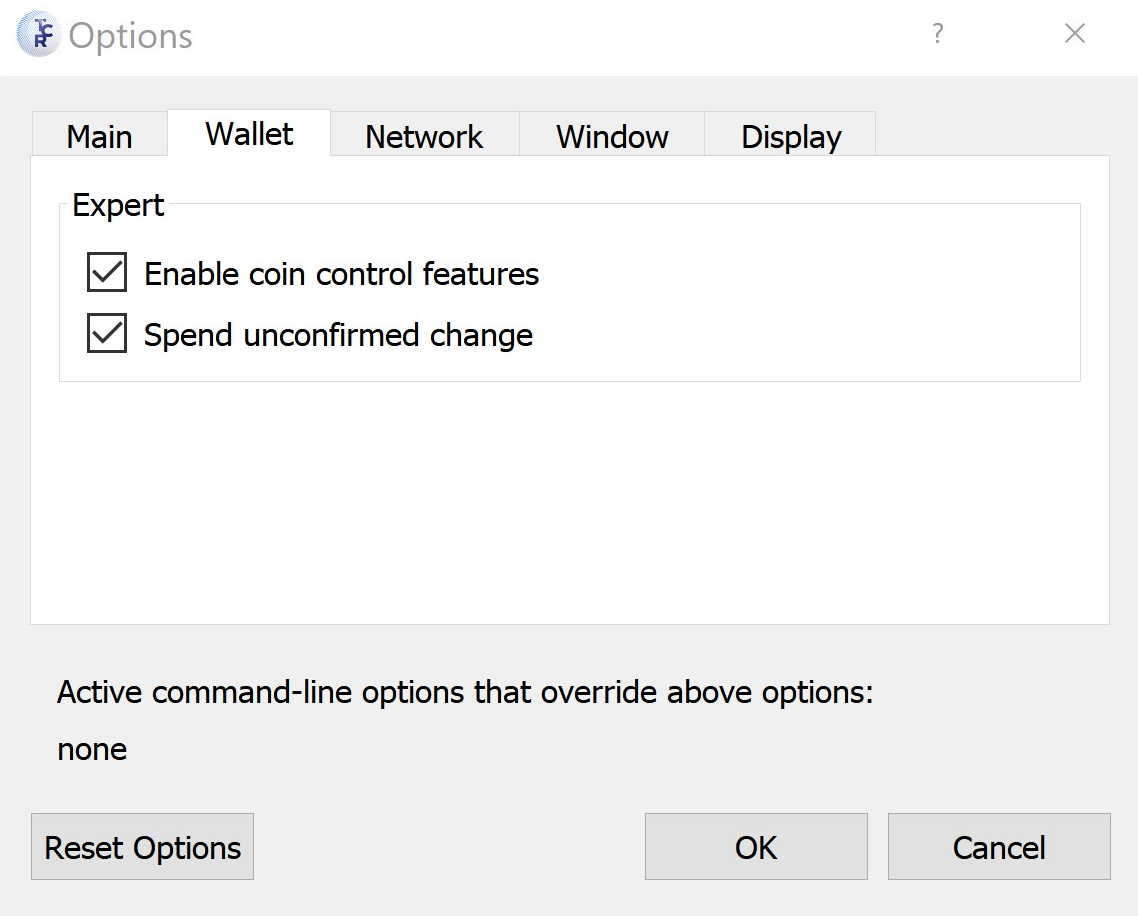
Task: Close the Options dialog with X
Action: point(1075,33)
